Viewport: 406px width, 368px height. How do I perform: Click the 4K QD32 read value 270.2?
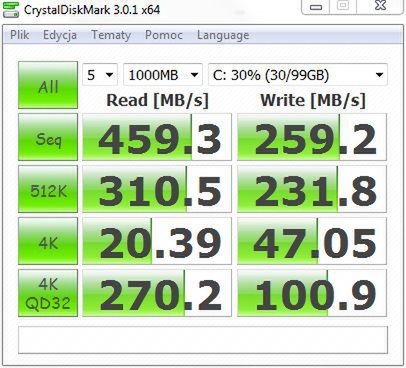[157, 293]
